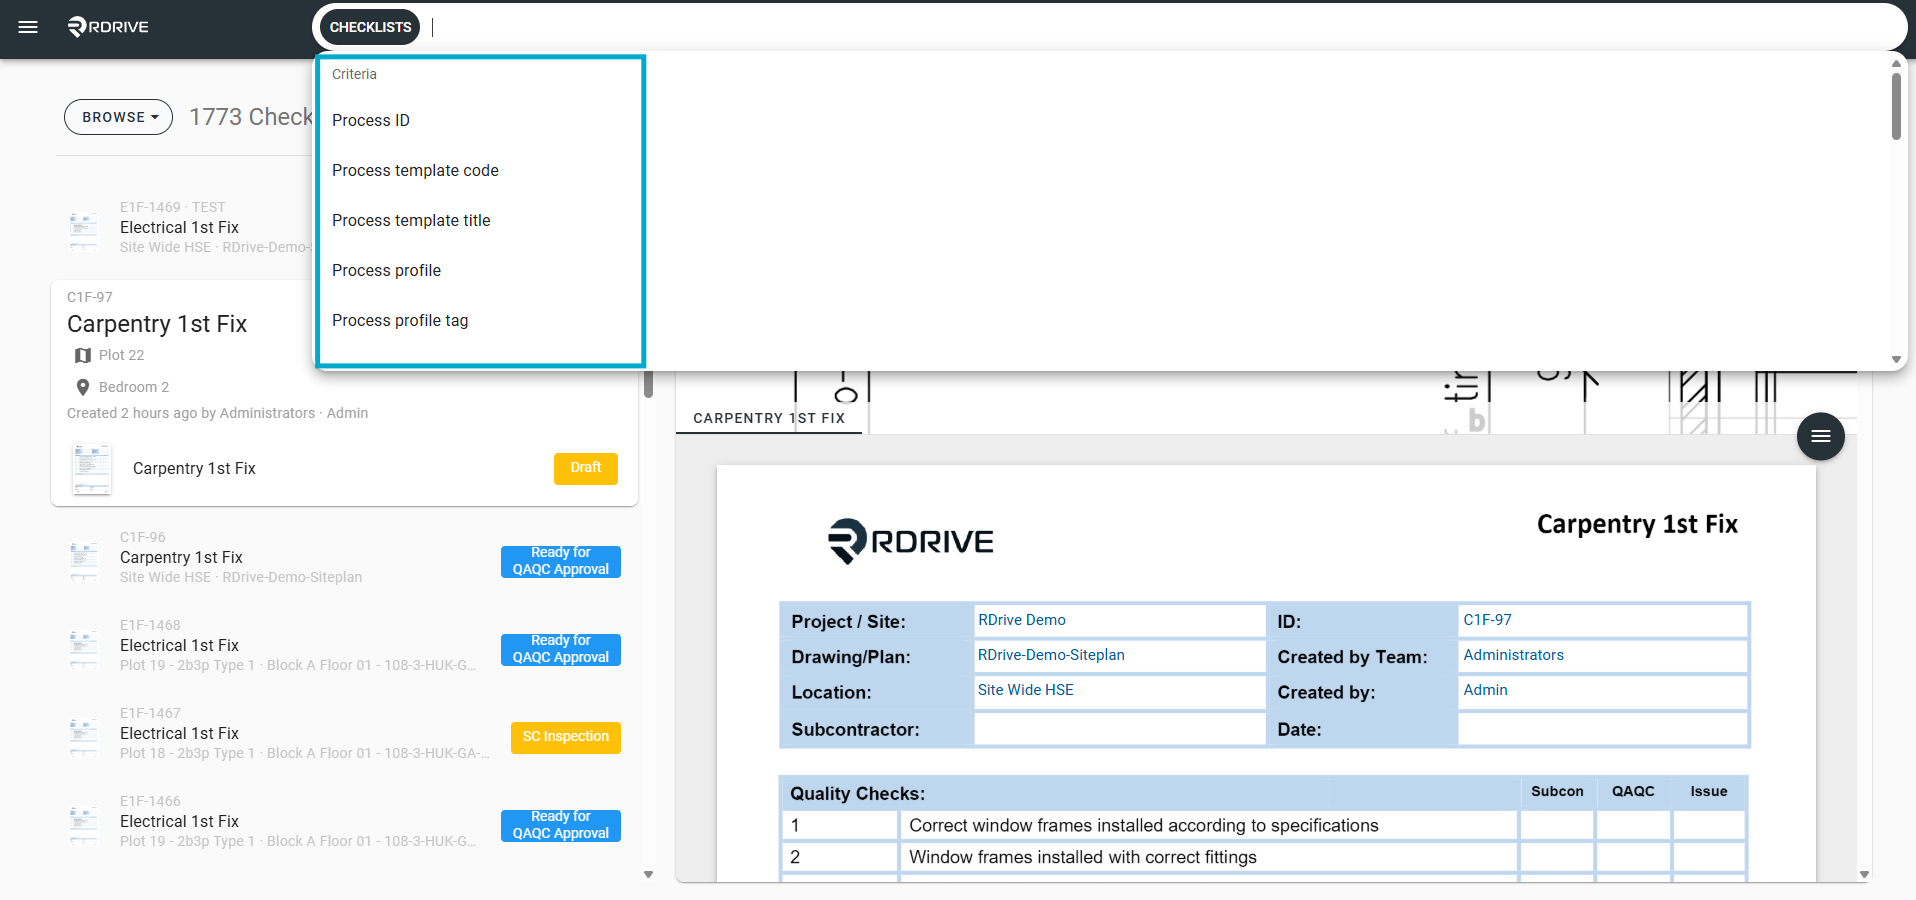This screenshot has width=1916, height=900.
Task: Click the C1F-97 ID value
Action: pyautogui.click(x=1488, y=620)
